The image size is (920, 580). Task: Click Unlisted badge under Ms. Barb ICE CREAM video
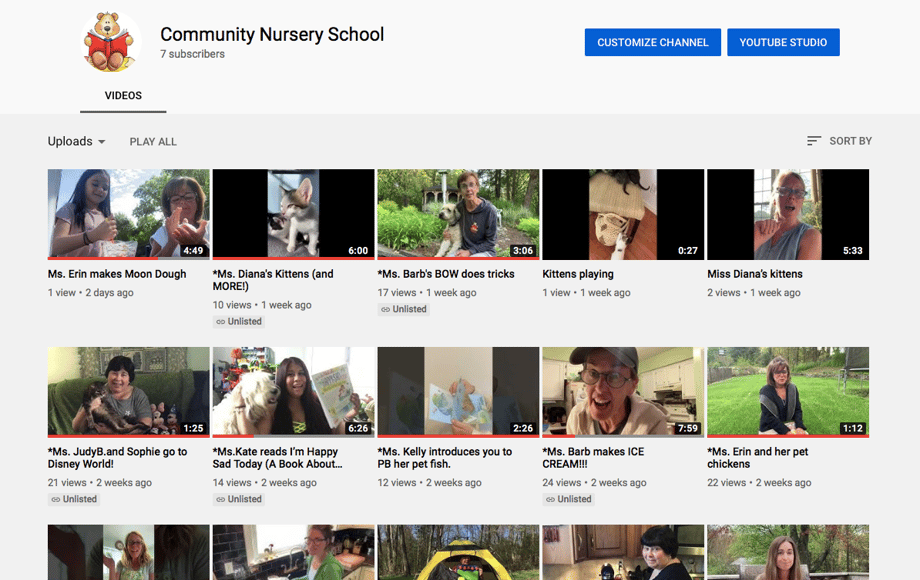click(x=569, y=499)
